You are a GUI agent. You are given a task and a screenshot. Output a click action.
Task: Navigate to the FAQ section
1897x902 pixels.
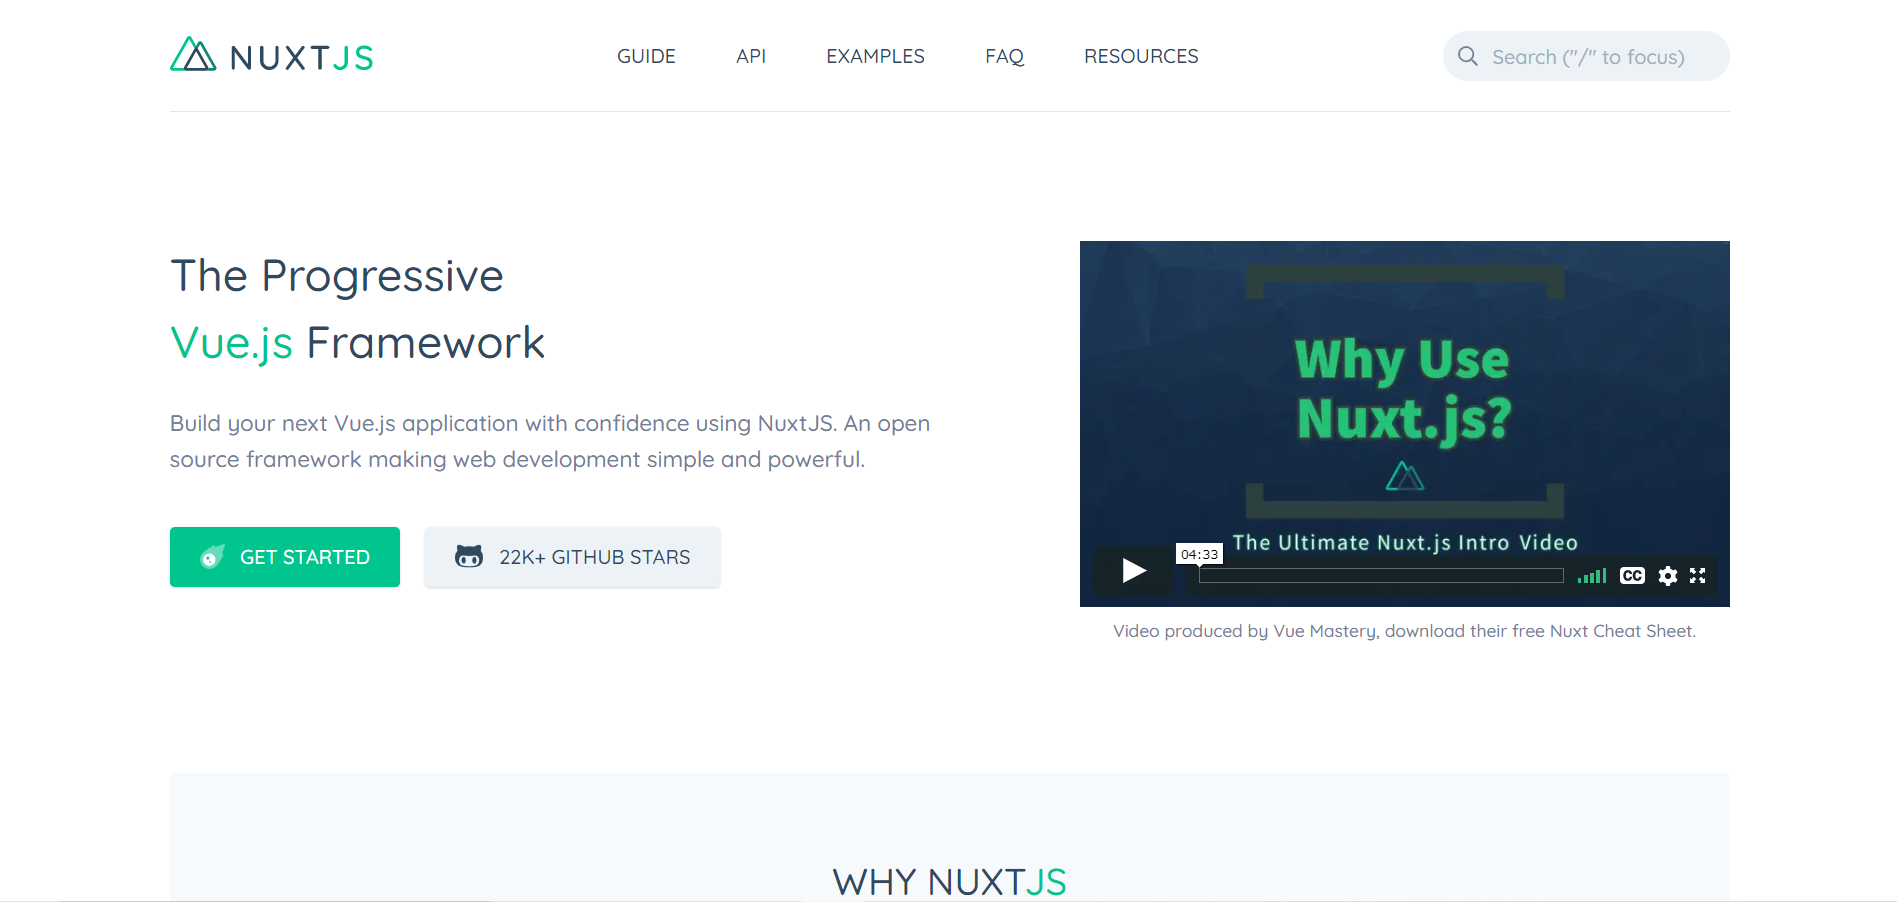tap(1004, 57)
